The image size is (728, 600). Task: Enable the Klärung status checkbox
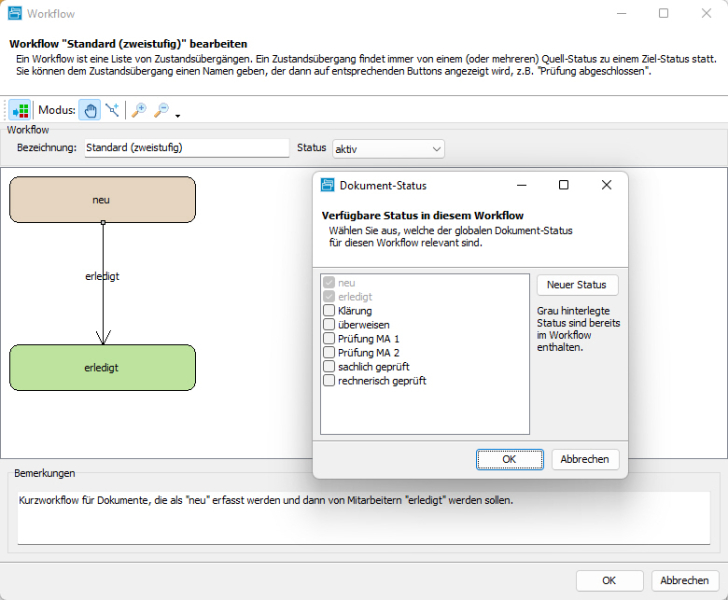click(x=329, y=310)
